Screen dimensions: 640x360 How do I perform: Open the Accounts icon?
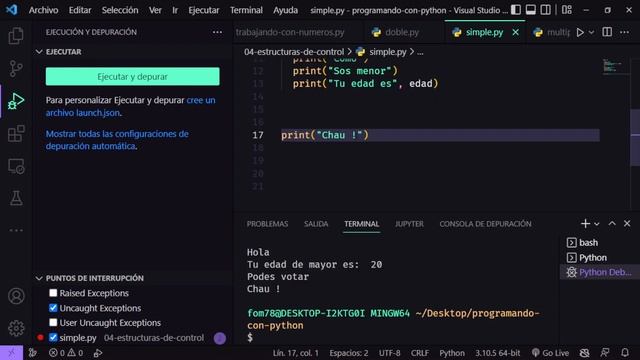point(16,296)
